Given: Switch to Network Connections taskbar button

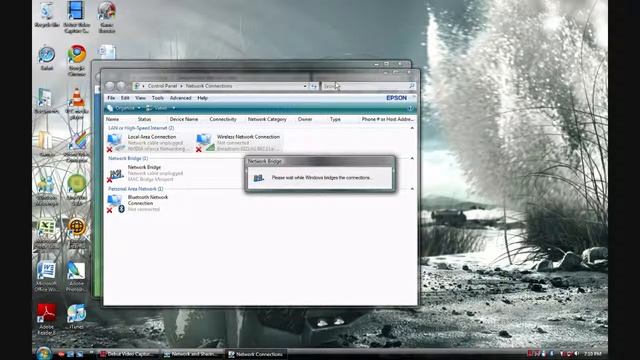Looking at the screenshot, I should coord(256,354).
